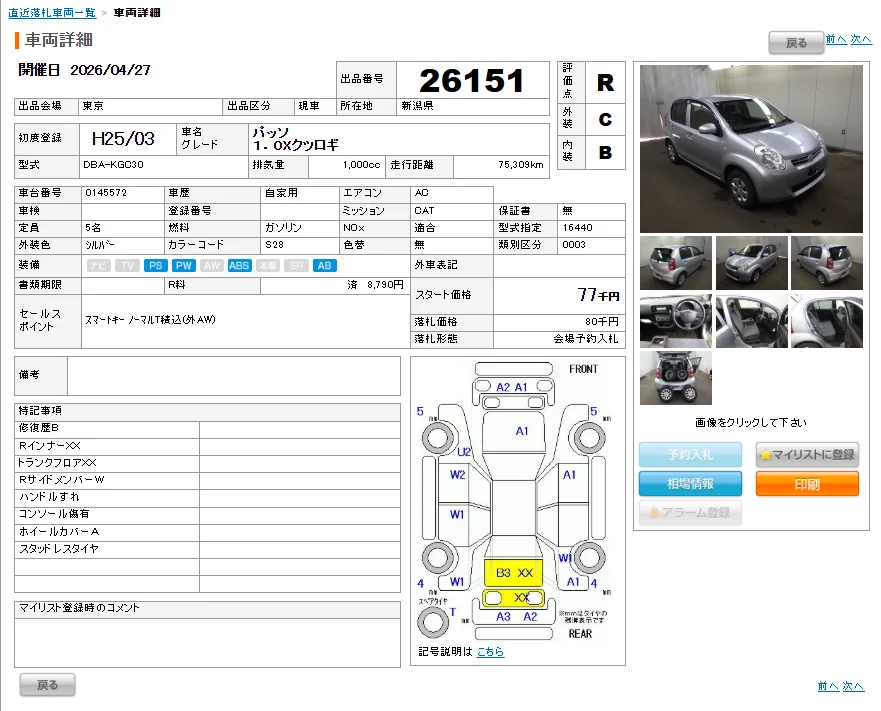
Task: Open bottom 次へ link
Action: pyautogui.click(x=853, y=686)
